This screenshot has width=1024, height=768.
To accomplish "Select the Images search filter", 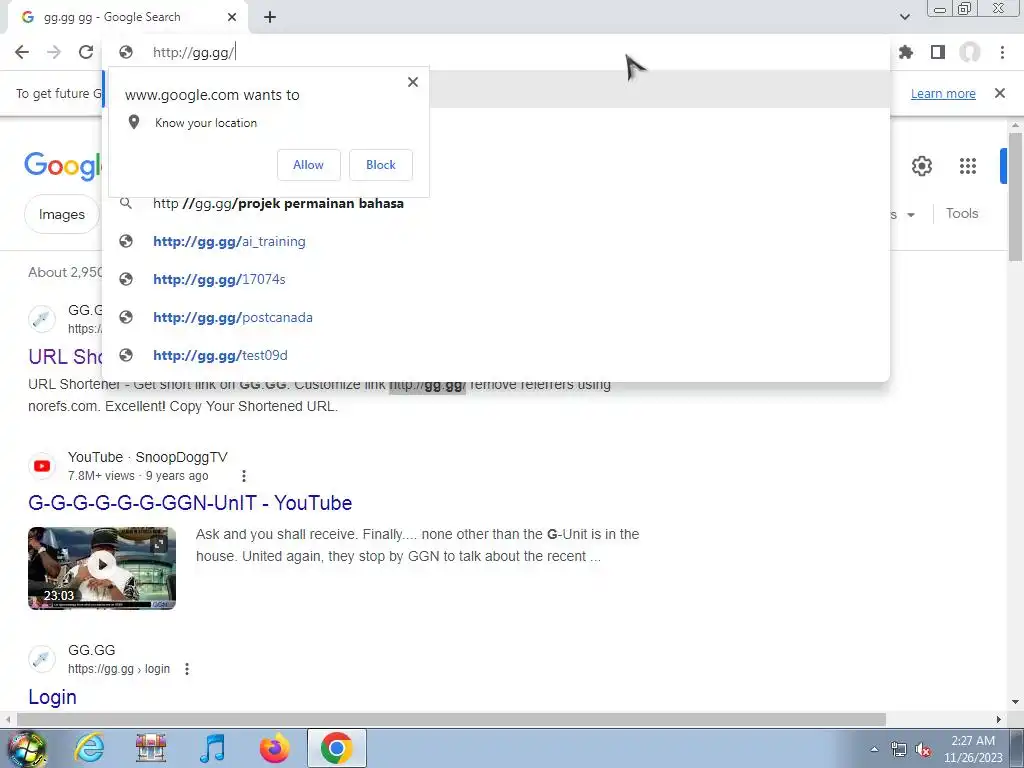I will tap(61, 214).
